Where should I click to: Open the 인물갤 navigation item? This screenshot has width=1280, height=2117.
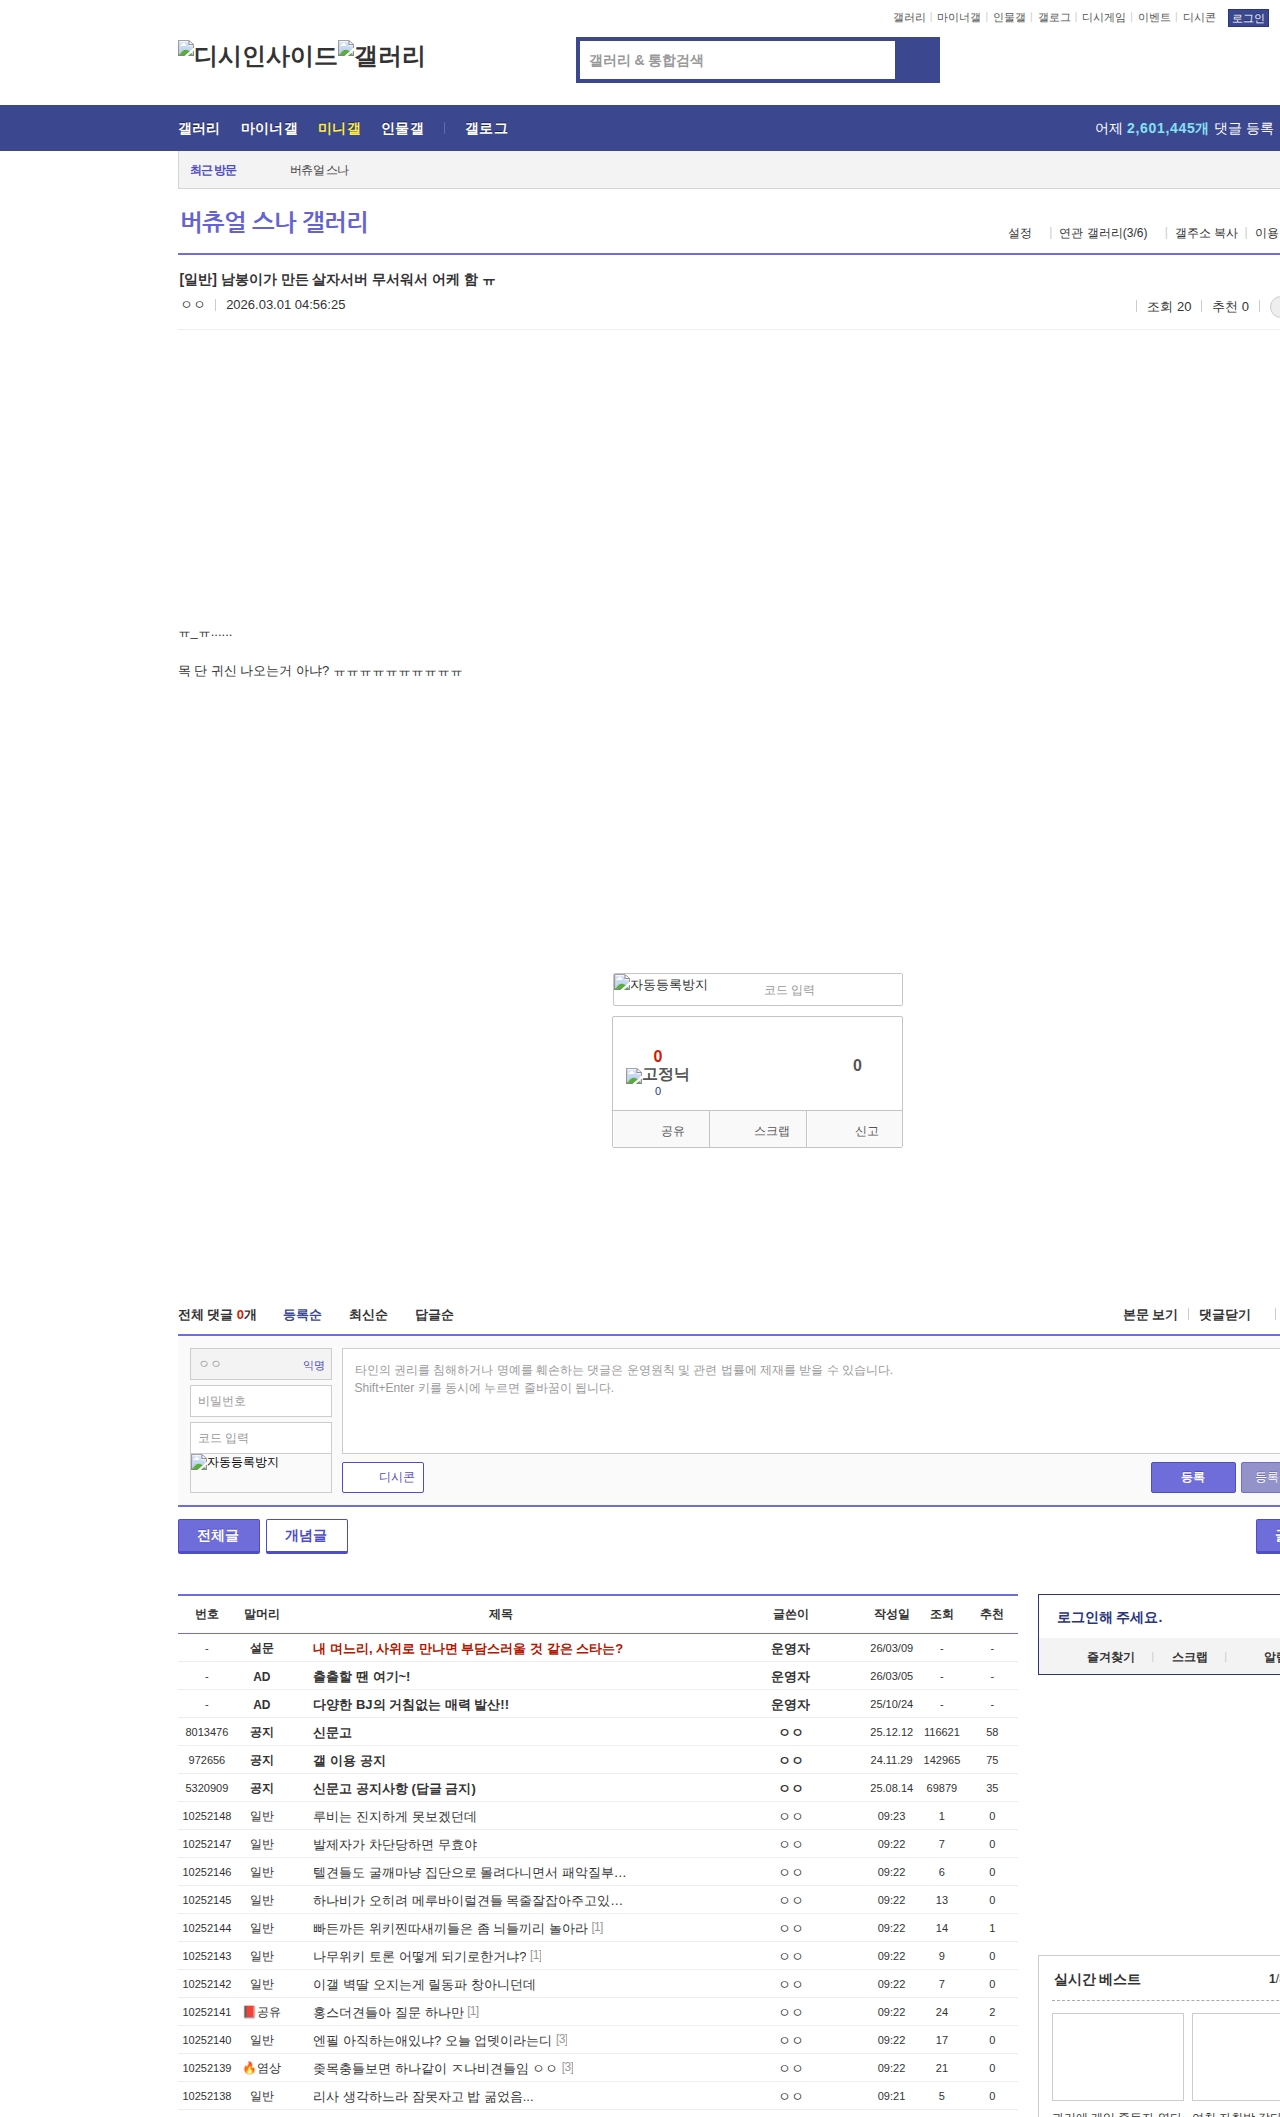pyautogui.click(x=402, y=129)
